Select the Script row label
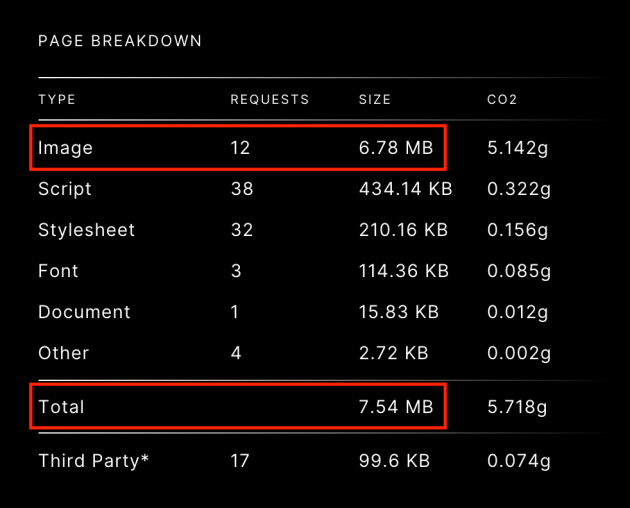This screenshot has height=508, width=630. (65, 189)
